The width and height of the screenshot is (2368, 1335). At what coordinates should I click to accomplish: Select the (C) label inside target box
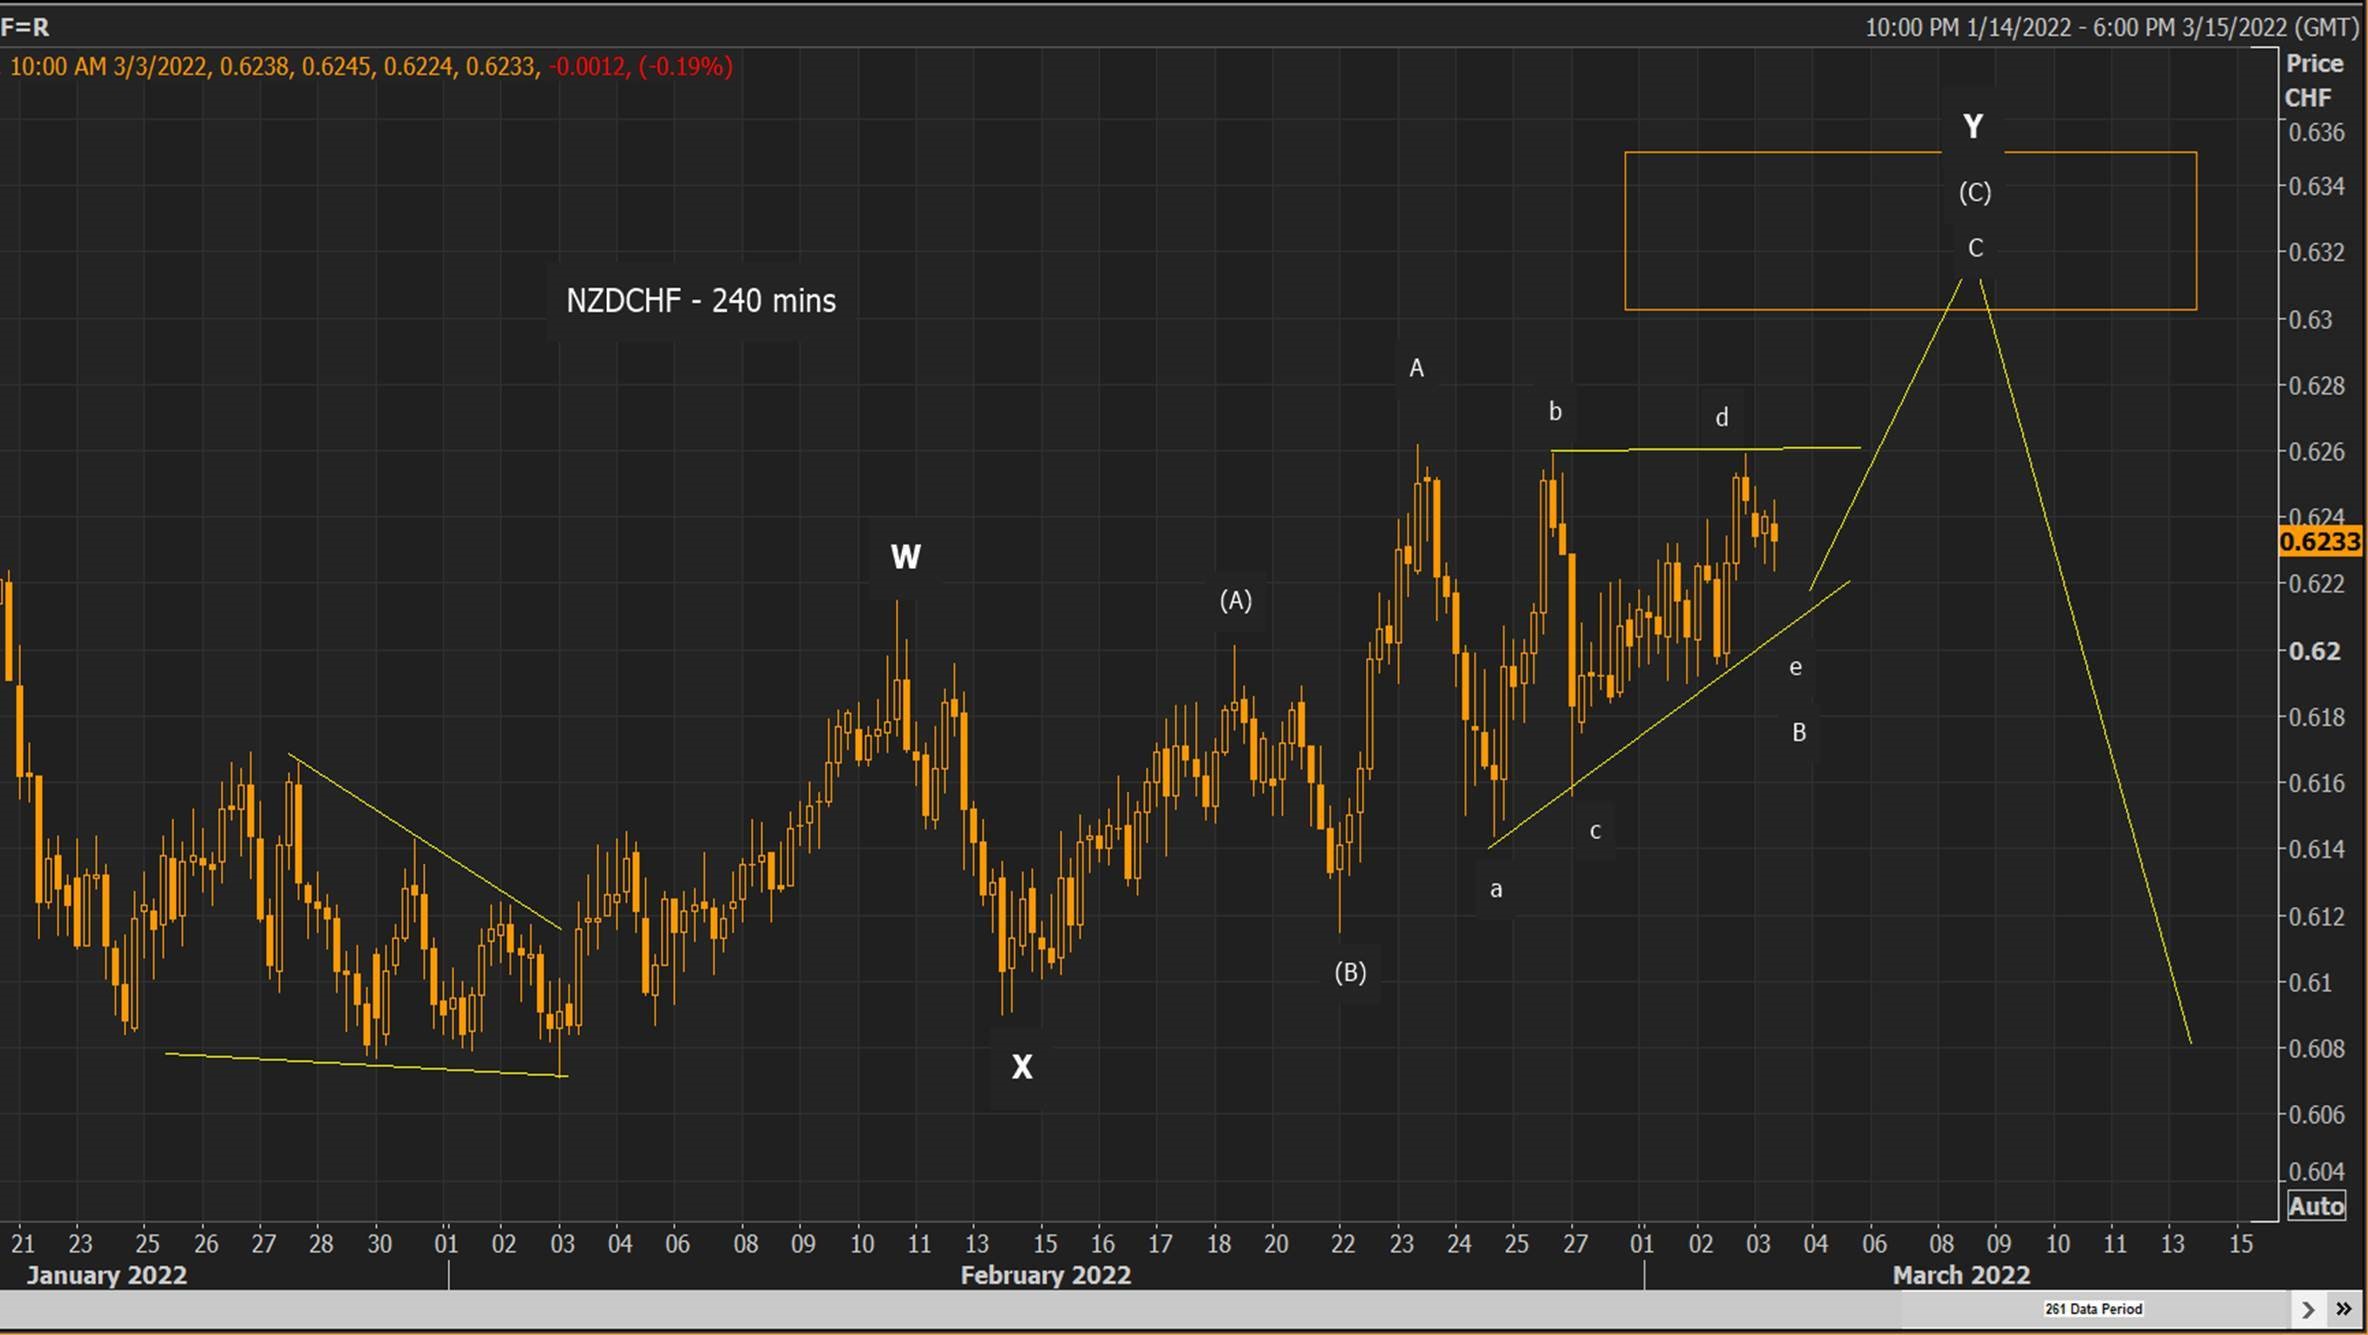click(x=1974, y=192)
